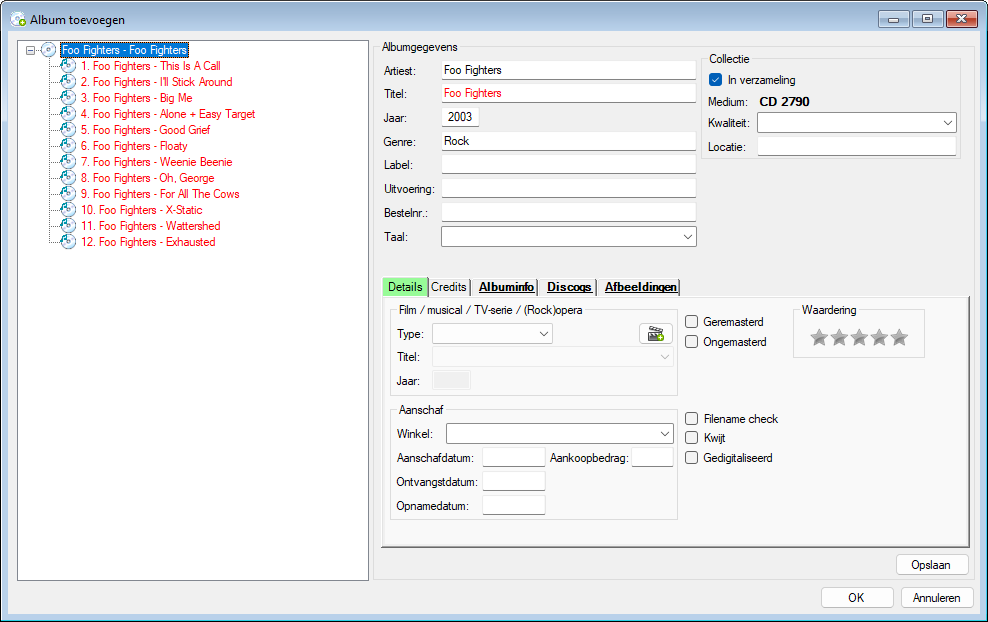Click the Genre input field

[568, 141]
